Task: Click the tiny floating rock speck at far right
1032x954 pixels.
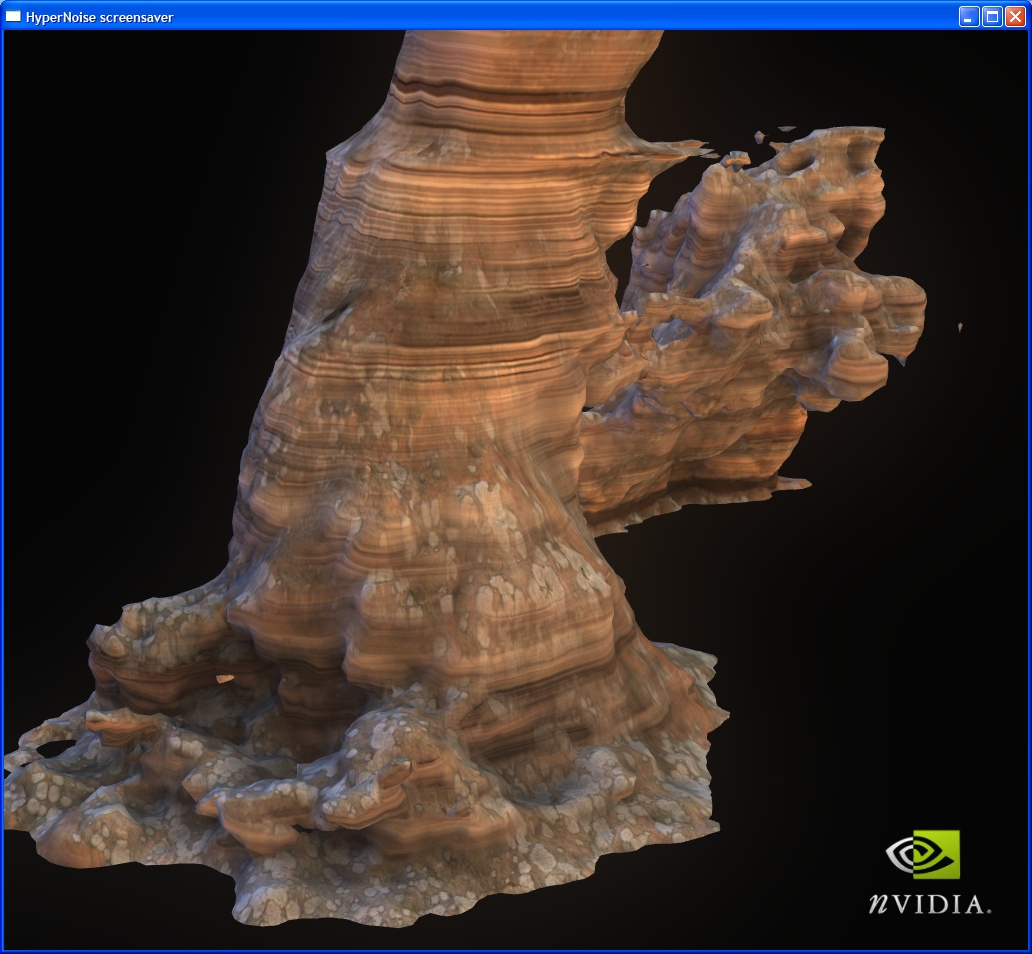Action: 960,326
